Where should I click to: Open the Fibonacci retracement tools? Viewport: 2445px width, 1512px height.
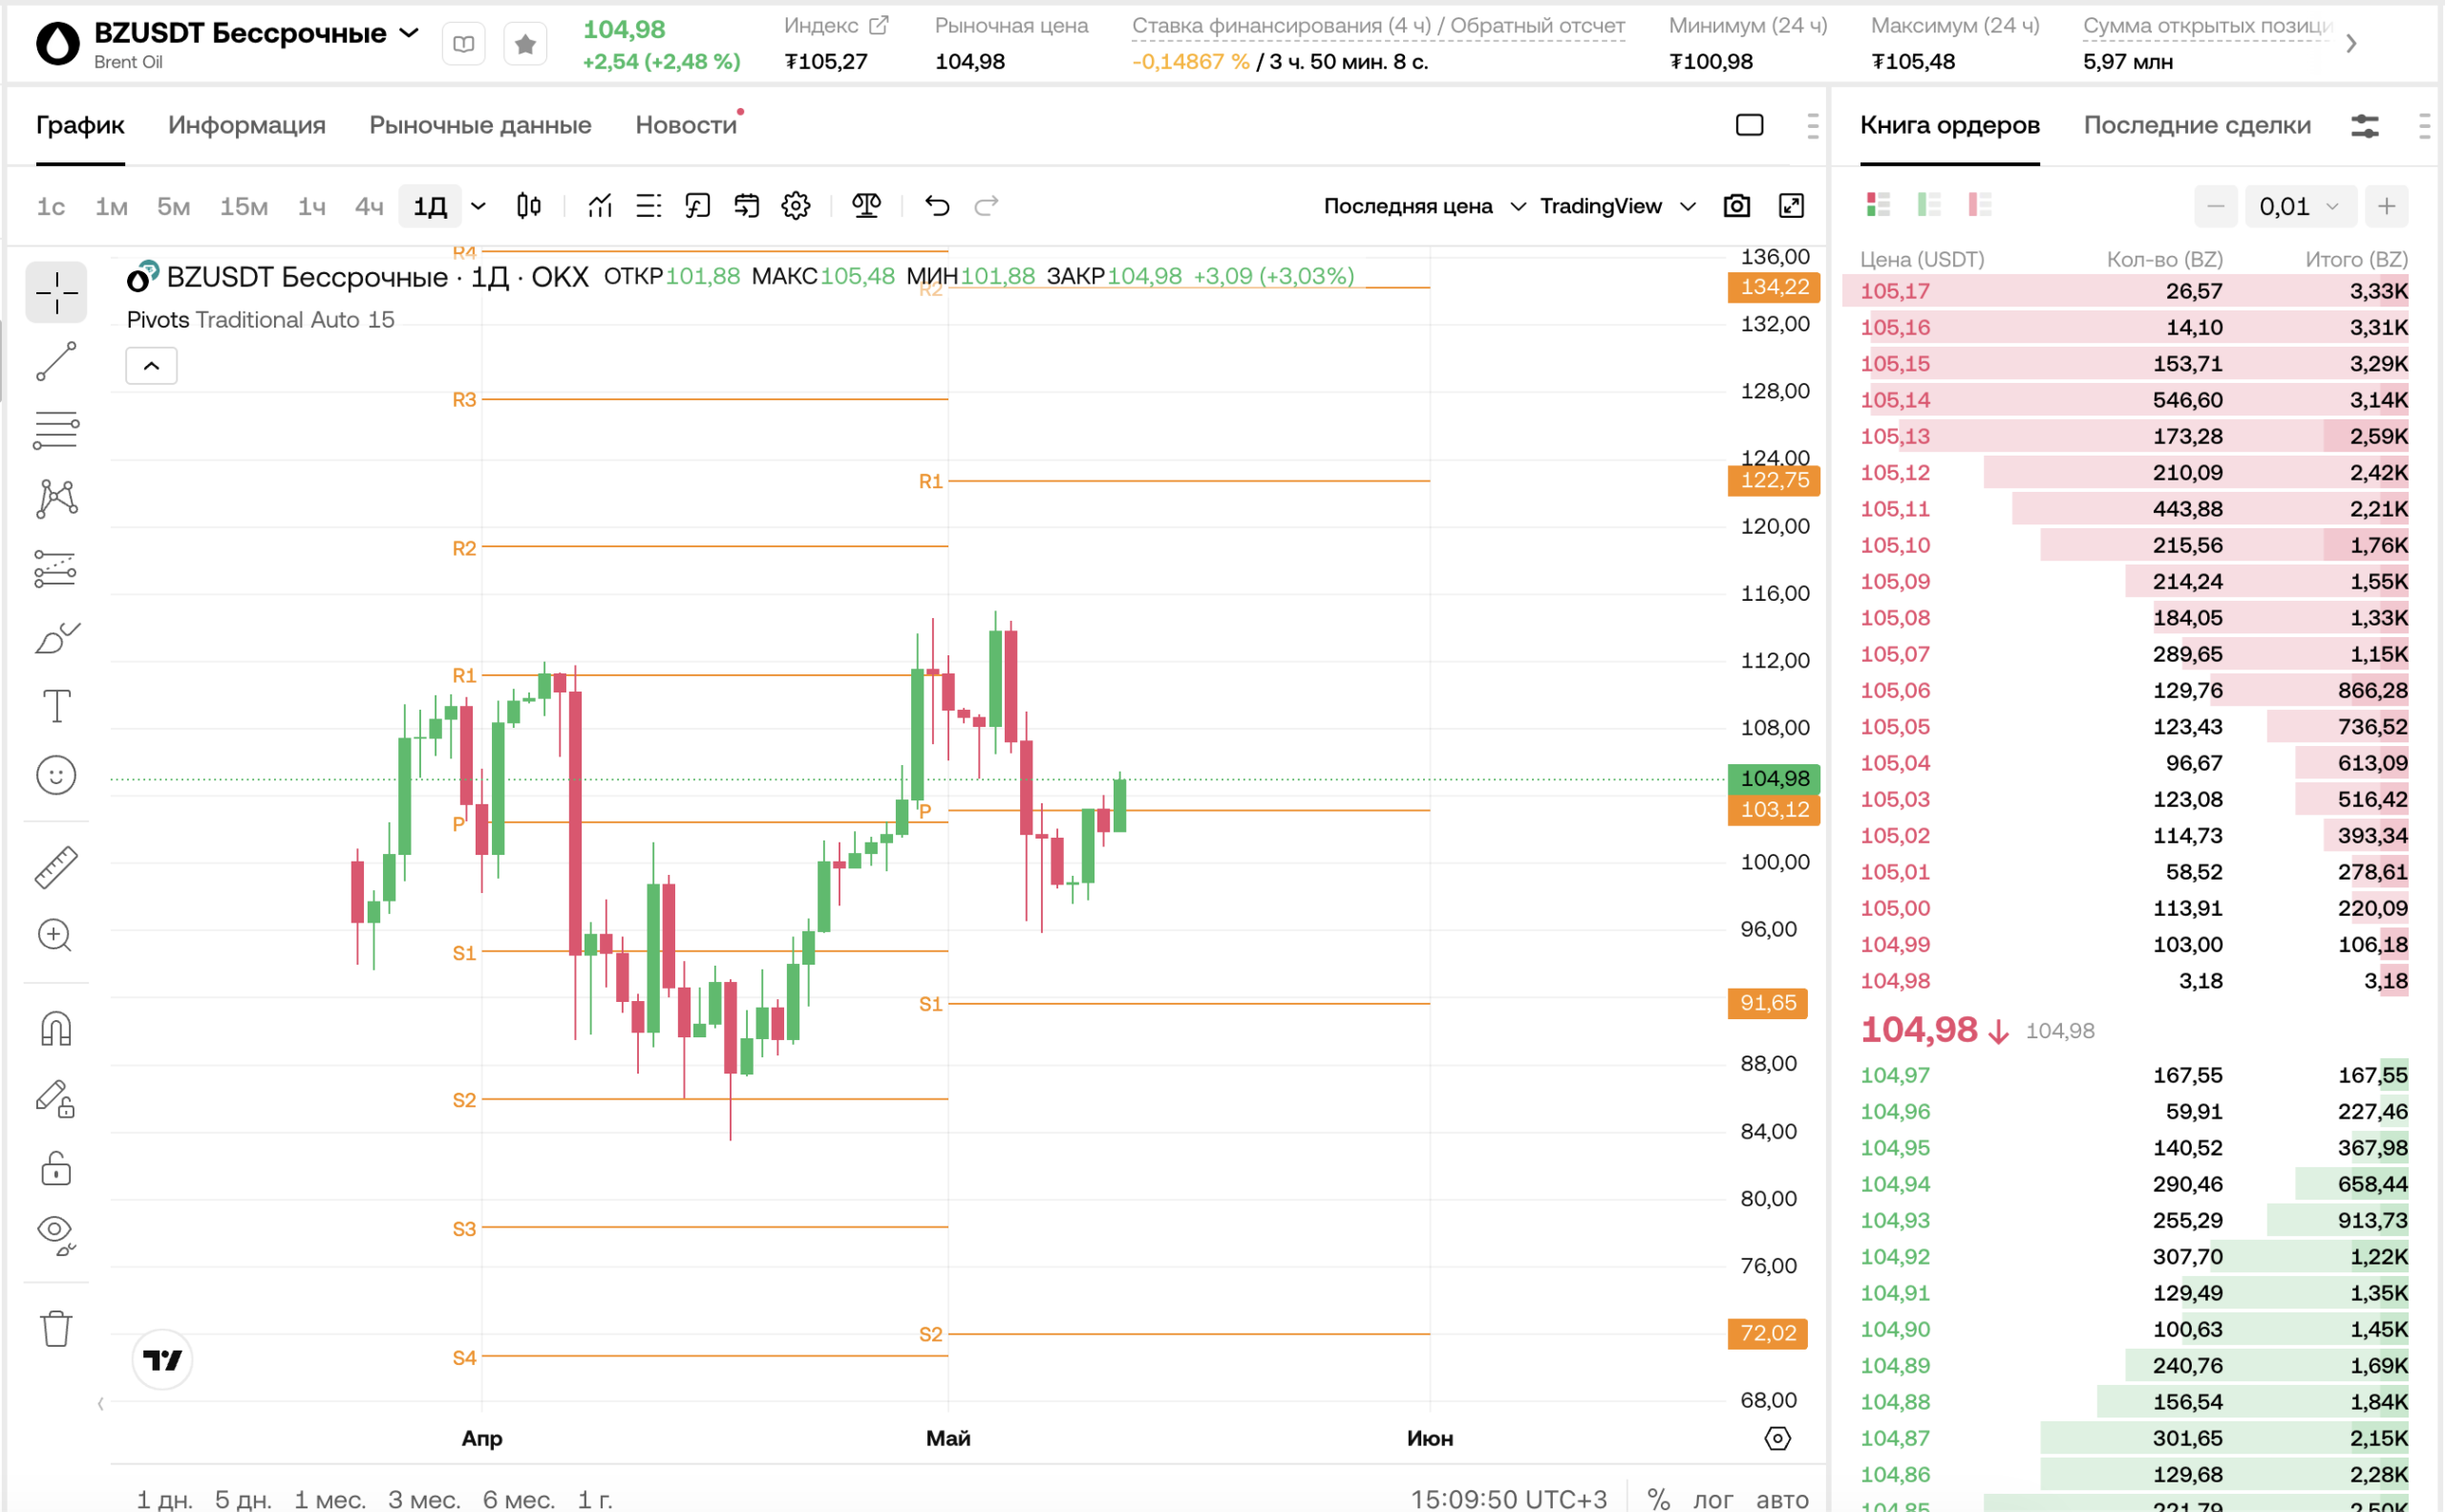56,430
